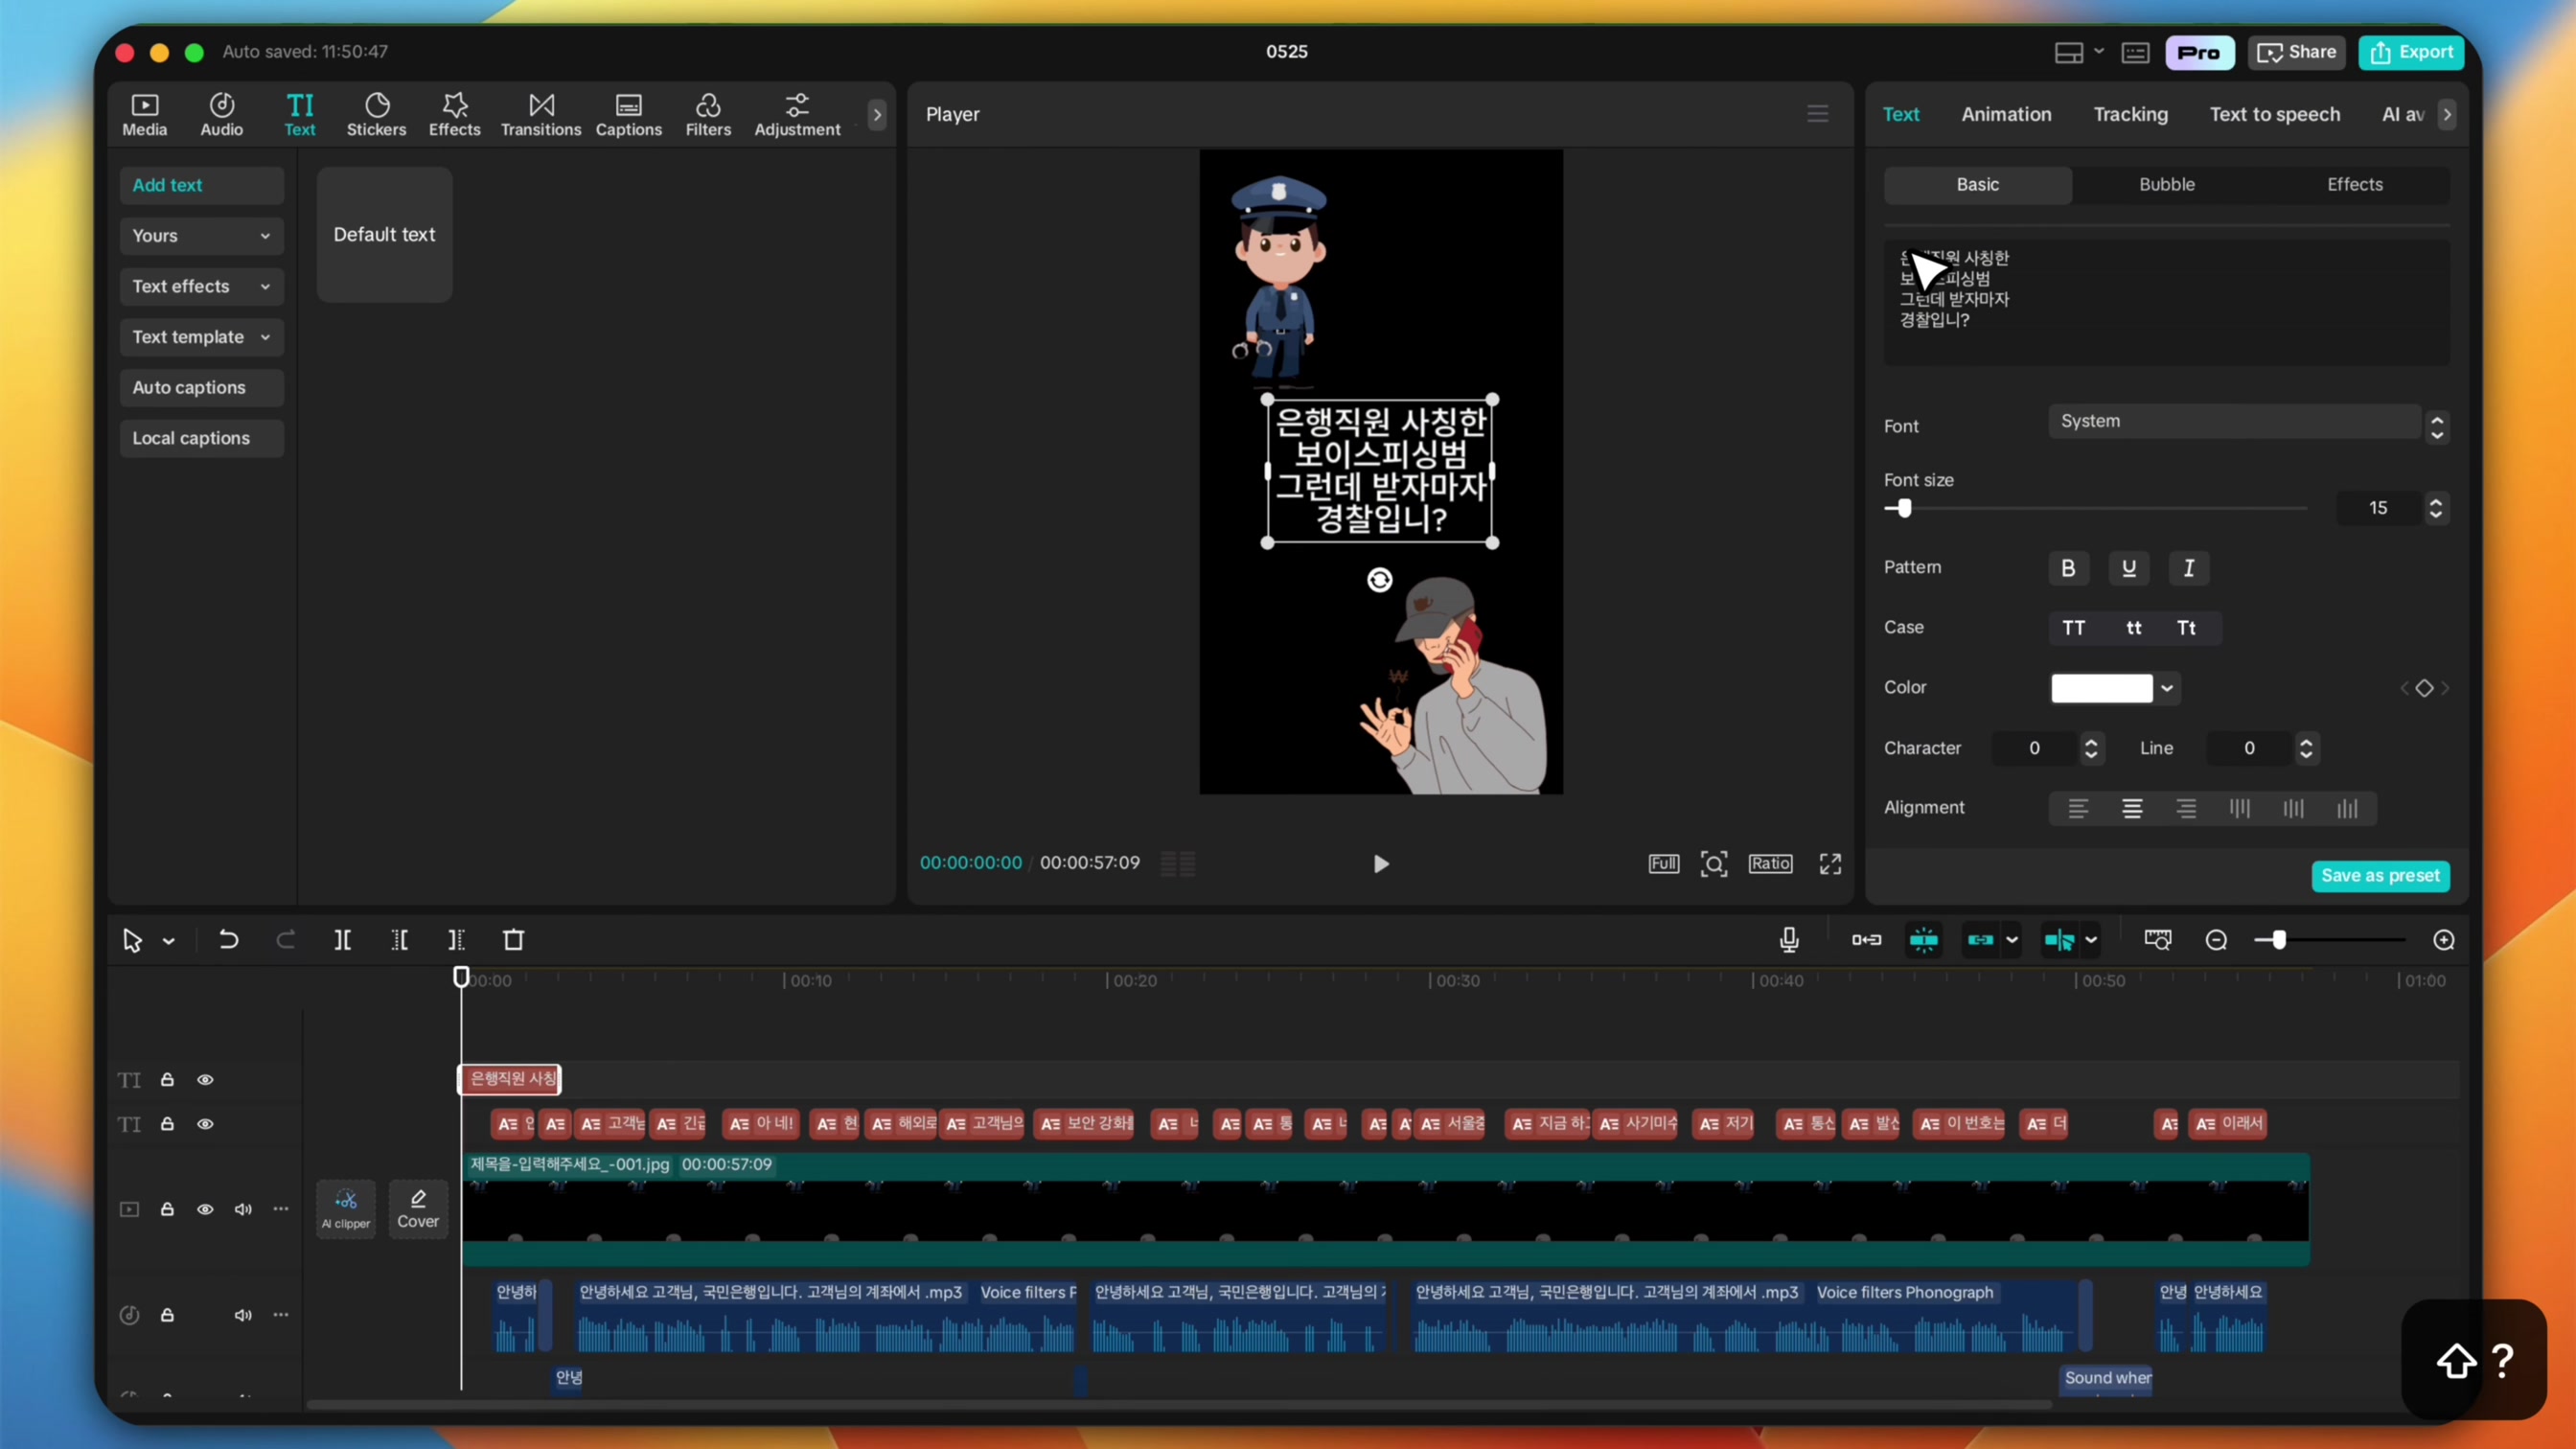The image size is (2576, 1449).
Task: Click the fullscreen player icon
Action: click(1830, 864)
